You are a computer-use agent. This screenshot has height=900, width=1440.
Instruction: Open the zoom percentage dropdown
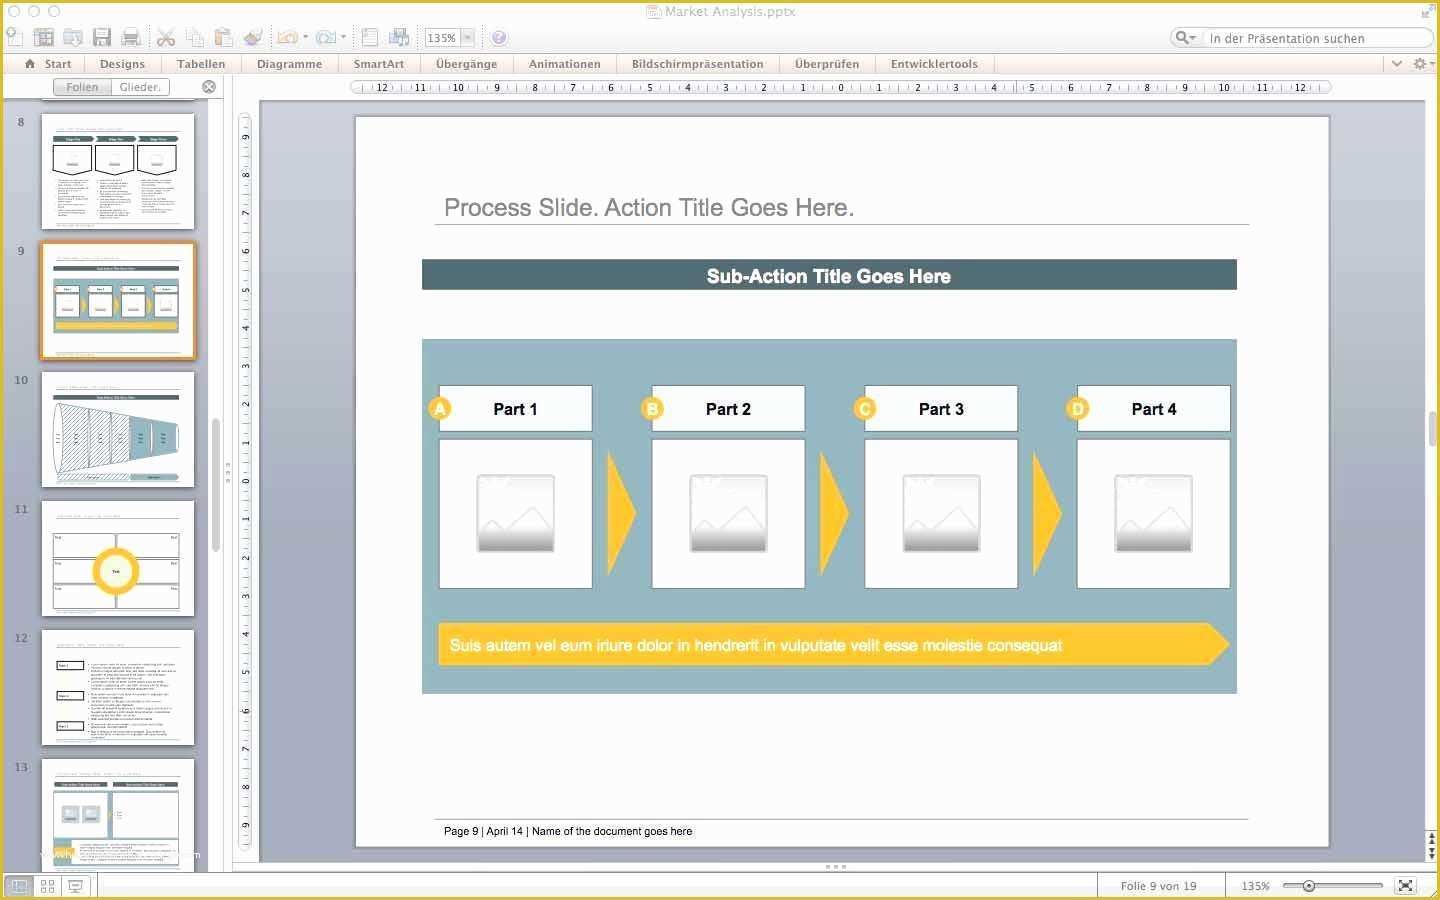click(x=467, y=37)
